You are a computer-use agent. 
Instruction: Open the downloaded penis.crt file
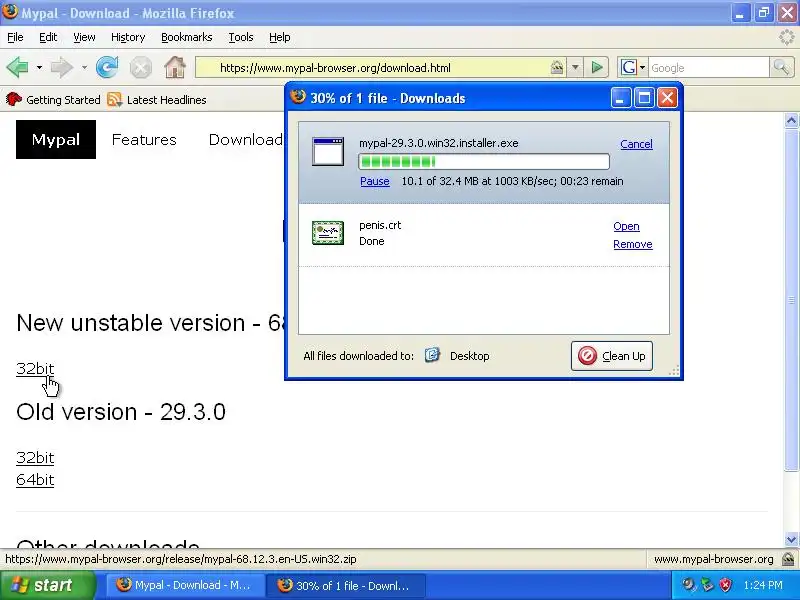626,226
